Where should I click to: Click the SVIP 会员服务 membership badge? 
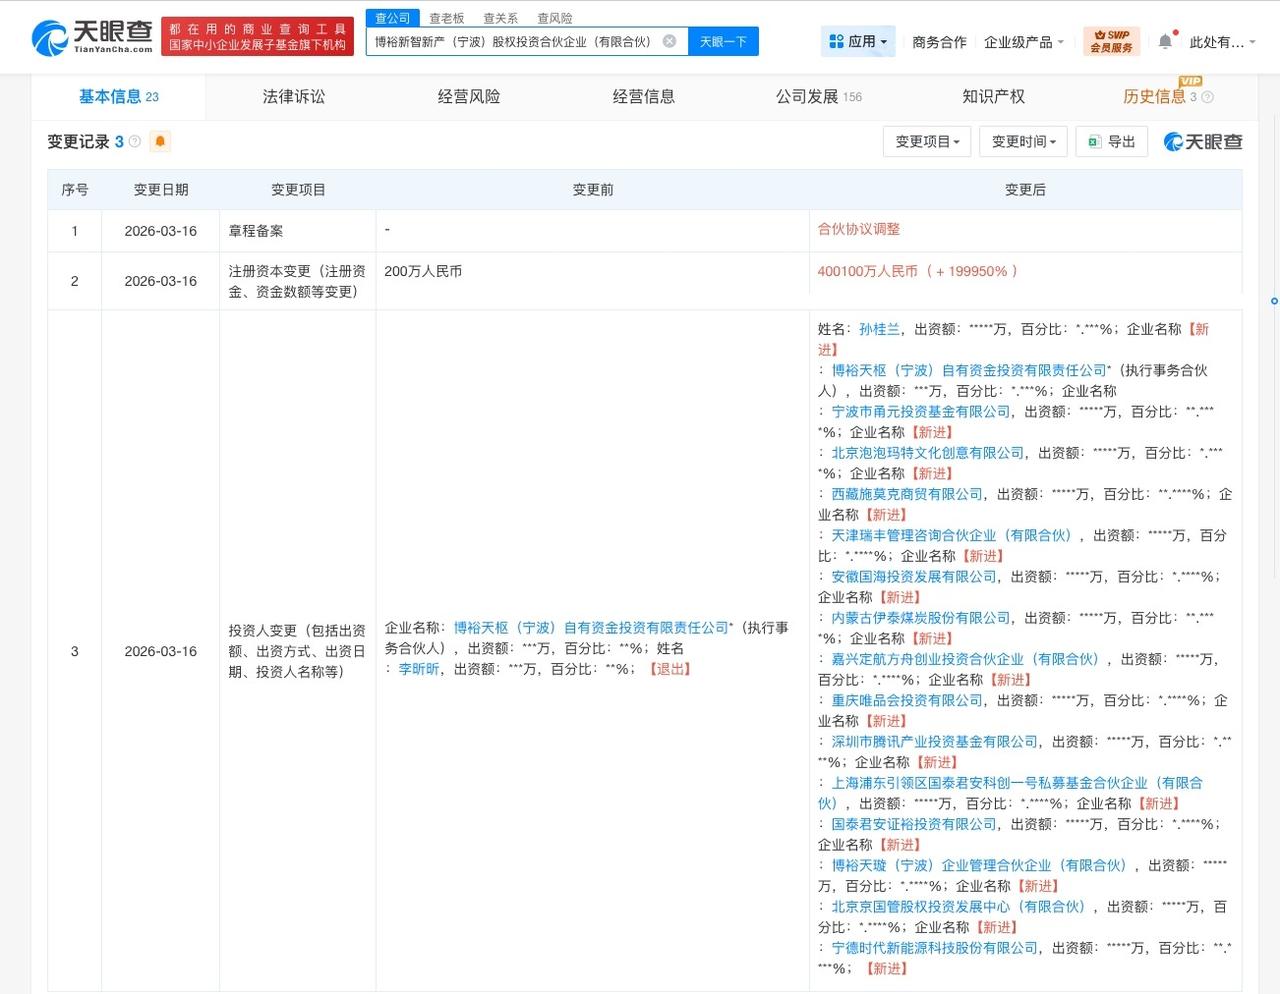point(1110,41)
